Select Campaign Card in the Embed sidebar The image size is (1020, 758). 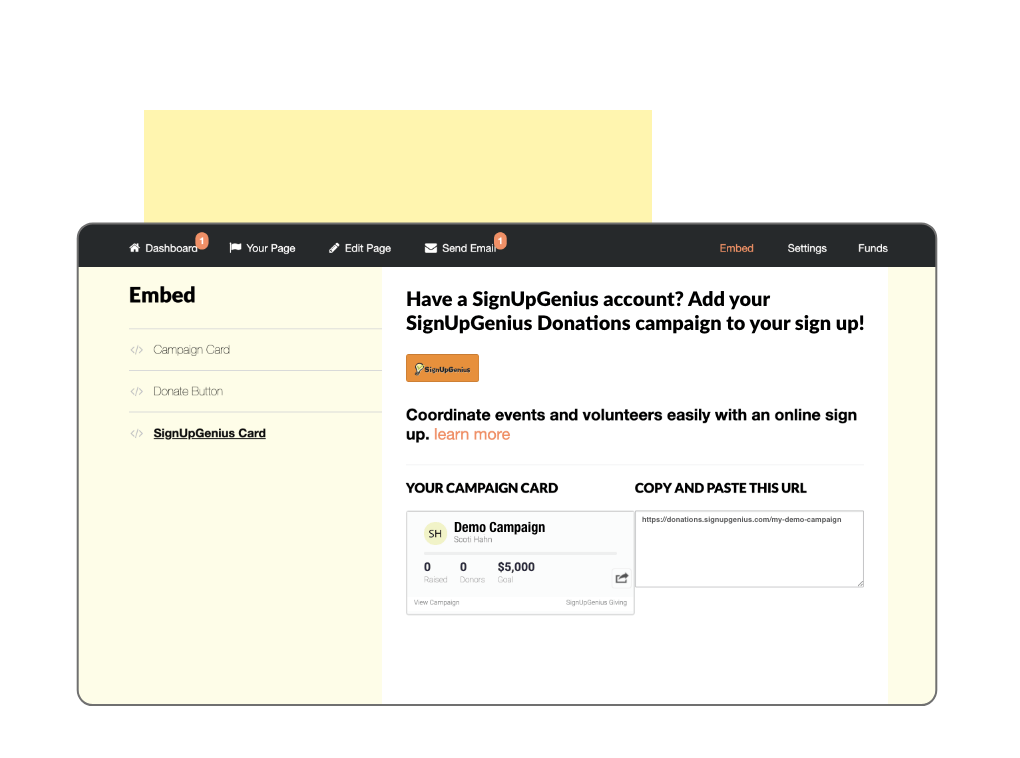tap(191, 350)
